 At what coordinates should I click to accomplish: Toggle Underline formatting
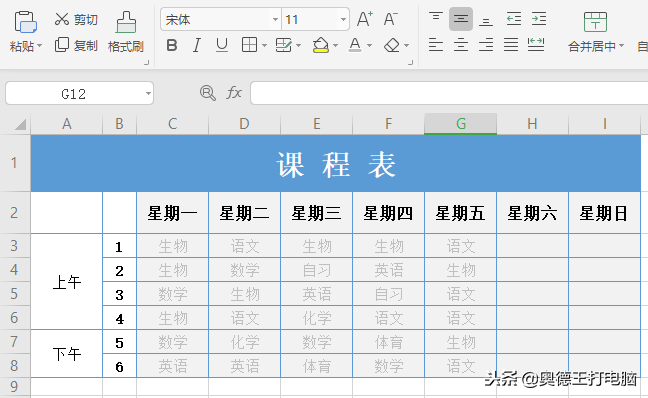click(x=222, y=45)
